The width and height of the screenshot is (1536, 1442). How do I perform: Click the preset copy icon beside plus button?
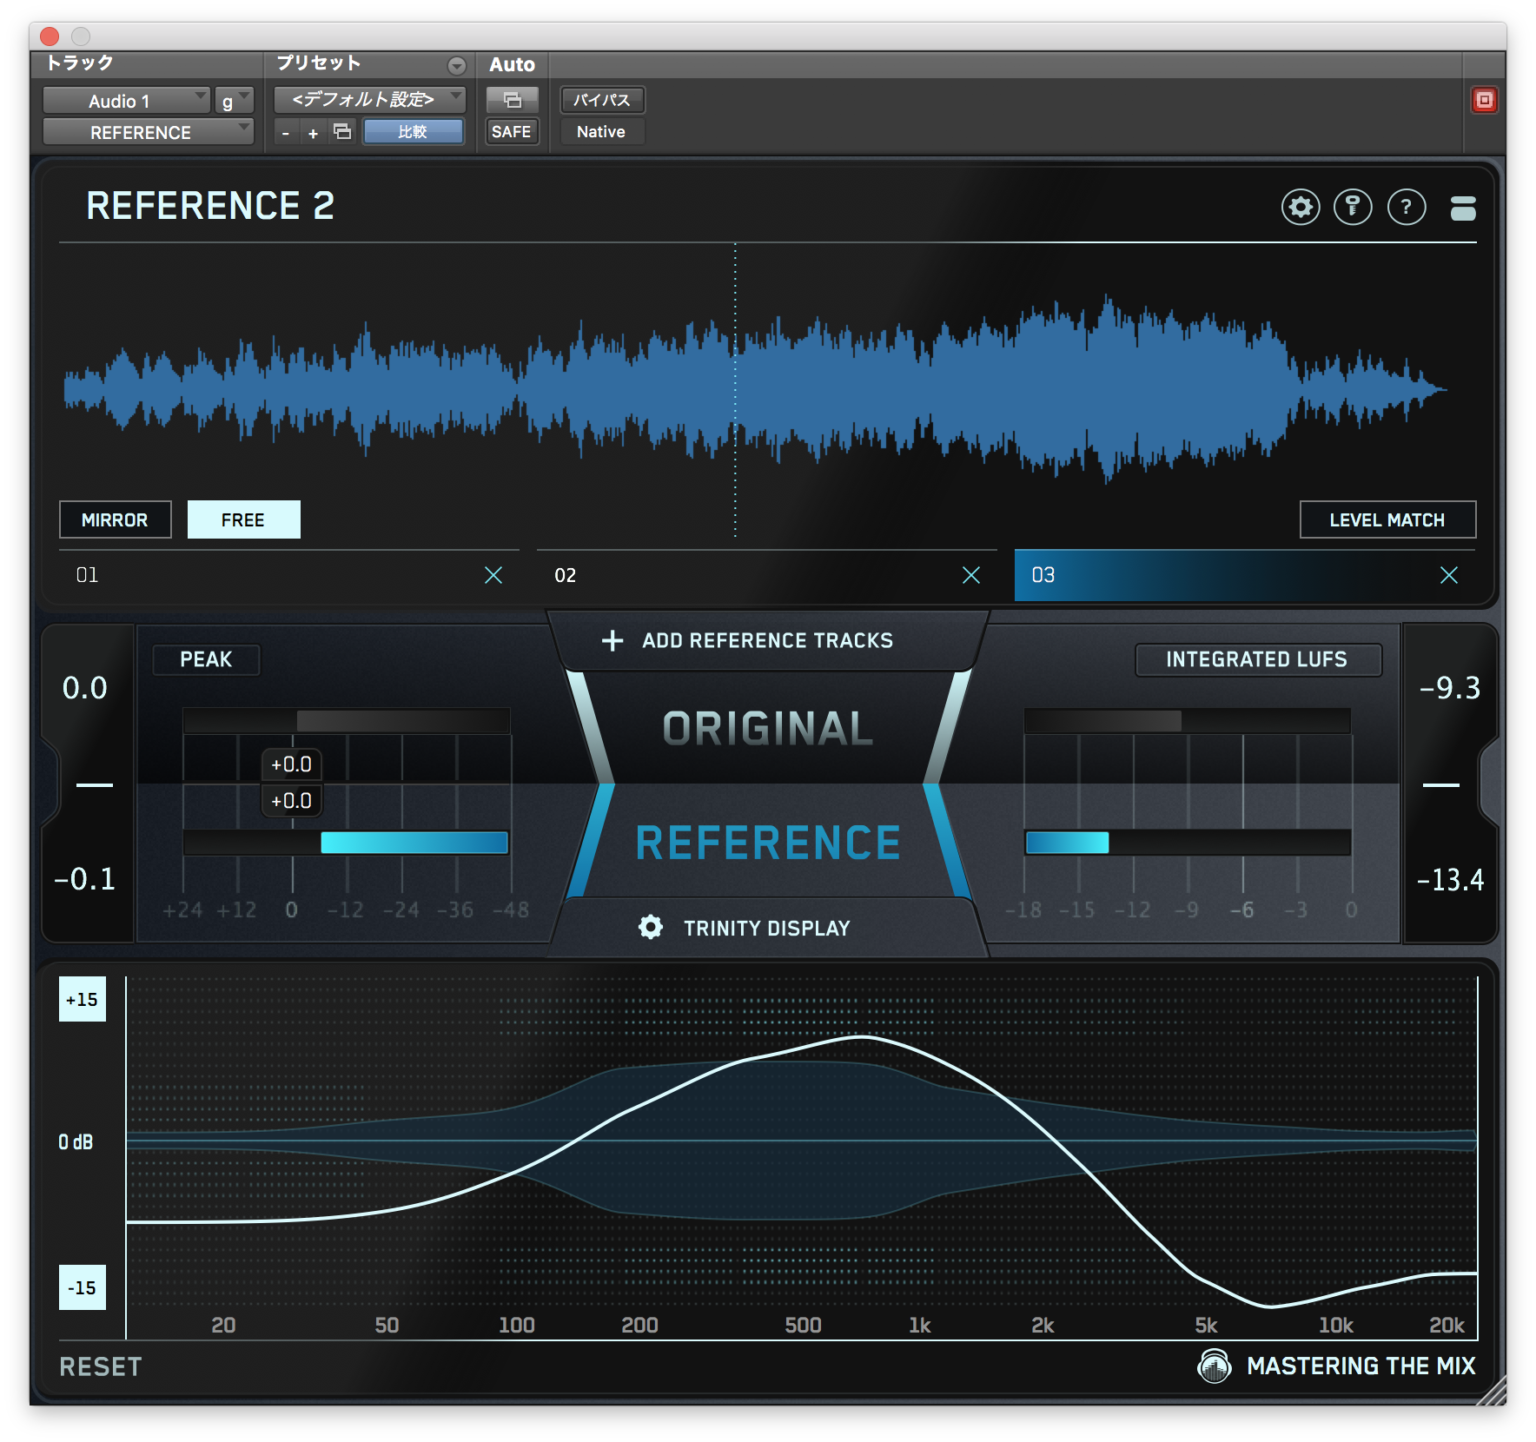(341, 131)
